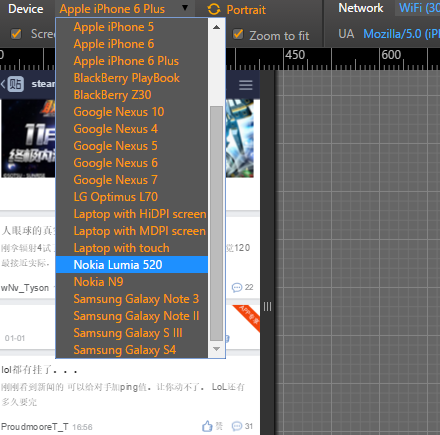Select Samsung Galaxy S III
Screen dimensions: 440x435
pos(132,333)
